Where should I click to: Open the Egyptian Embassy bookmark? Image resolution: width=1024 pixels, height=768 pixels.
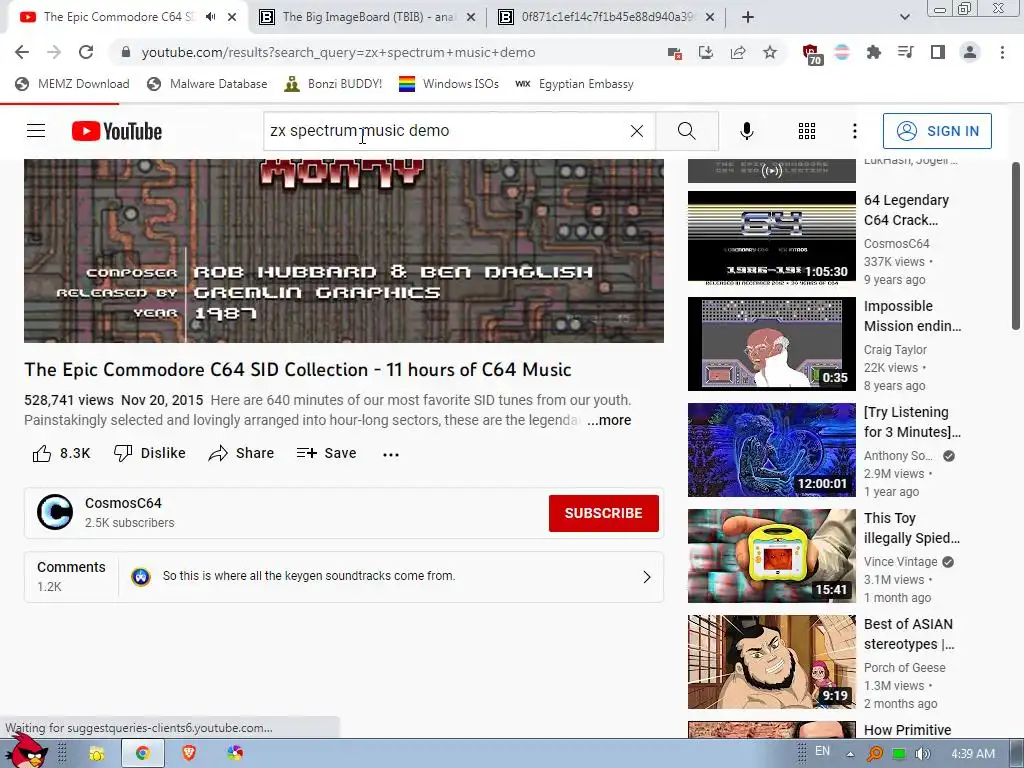coord(575,84)
